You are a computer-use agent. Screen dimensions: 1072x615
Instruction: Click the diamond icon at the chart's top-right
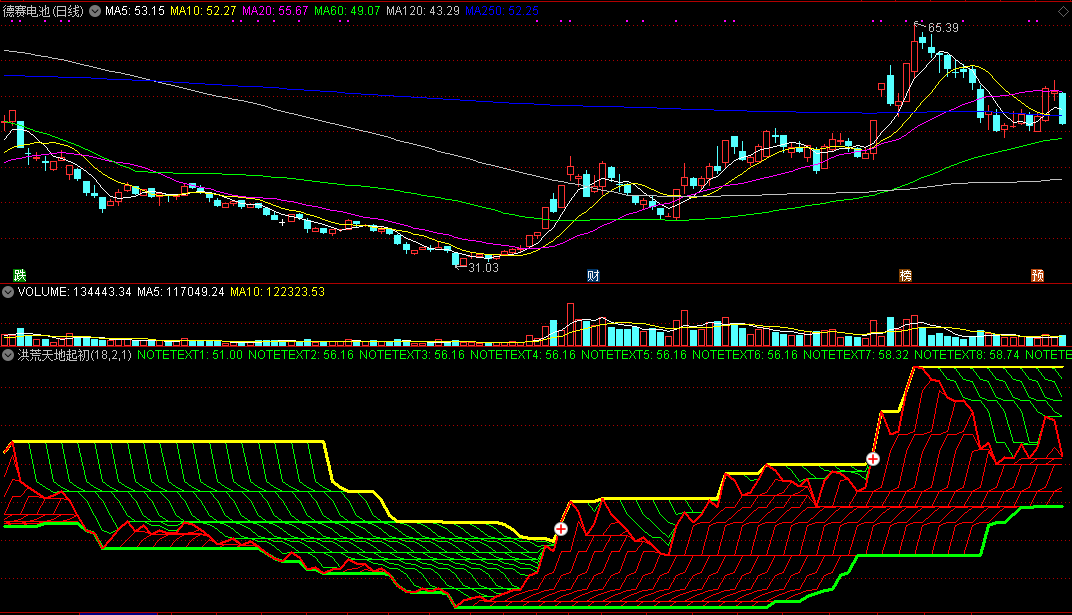1063,11
